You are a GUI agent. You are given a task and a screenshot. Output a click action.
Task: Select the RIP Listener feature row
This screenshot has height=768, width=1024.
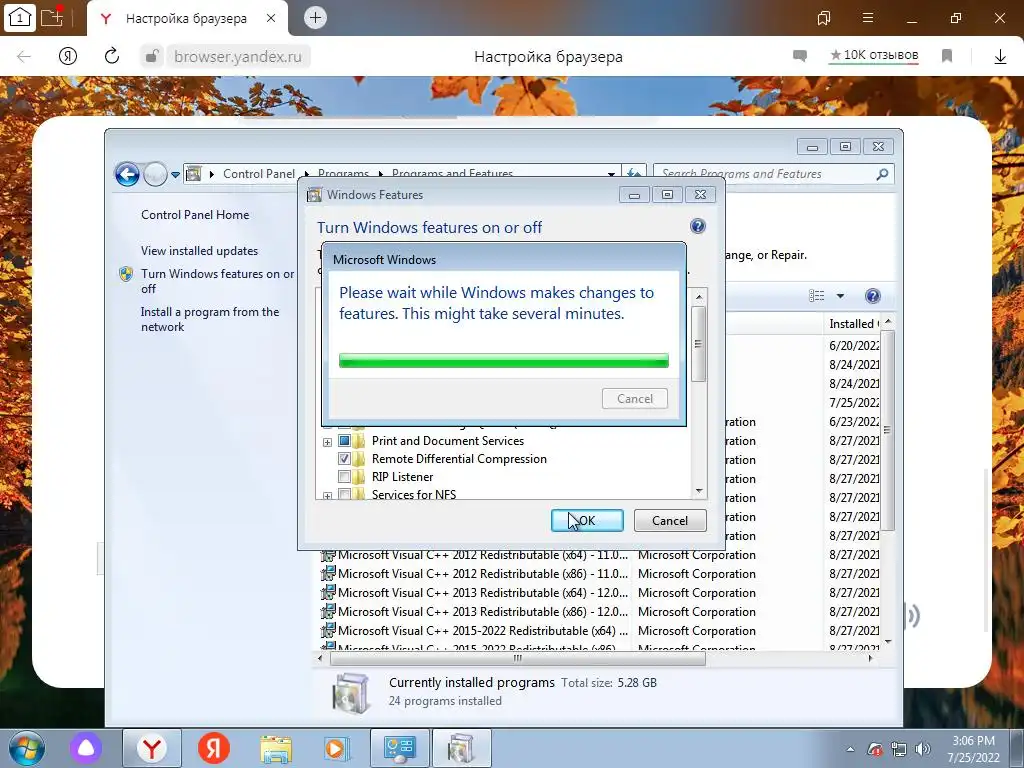pyautogui.click(x=402, y=477)
